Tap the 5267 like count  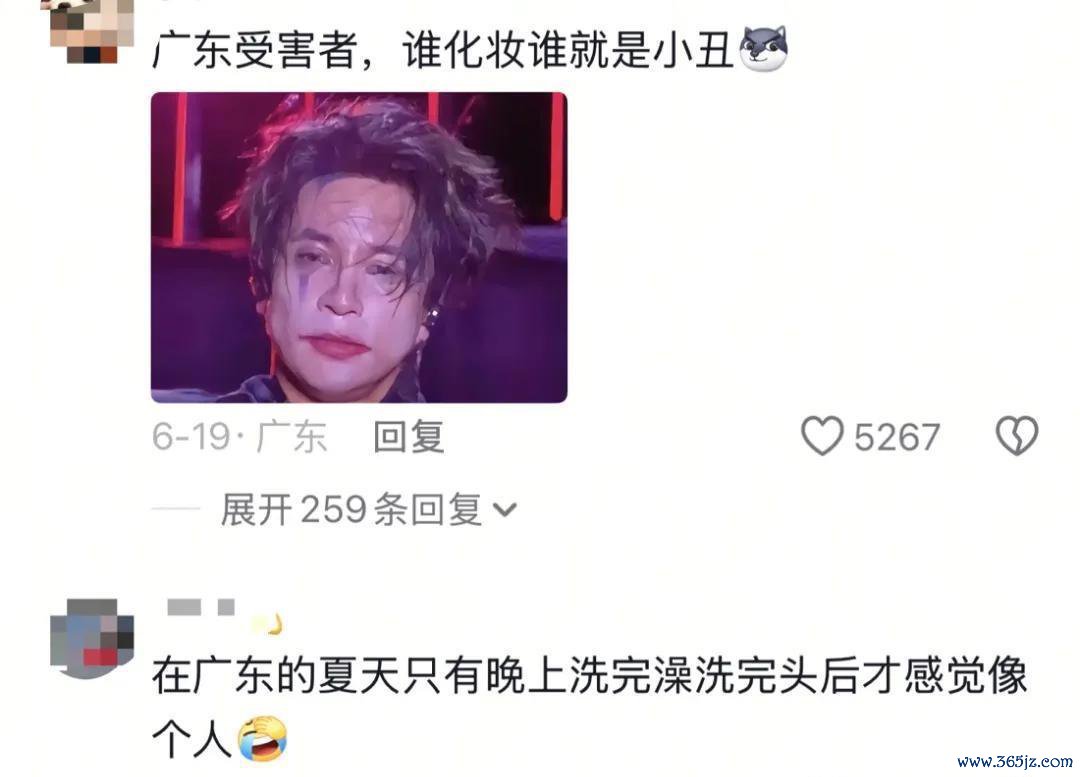(x=897, y=437)
